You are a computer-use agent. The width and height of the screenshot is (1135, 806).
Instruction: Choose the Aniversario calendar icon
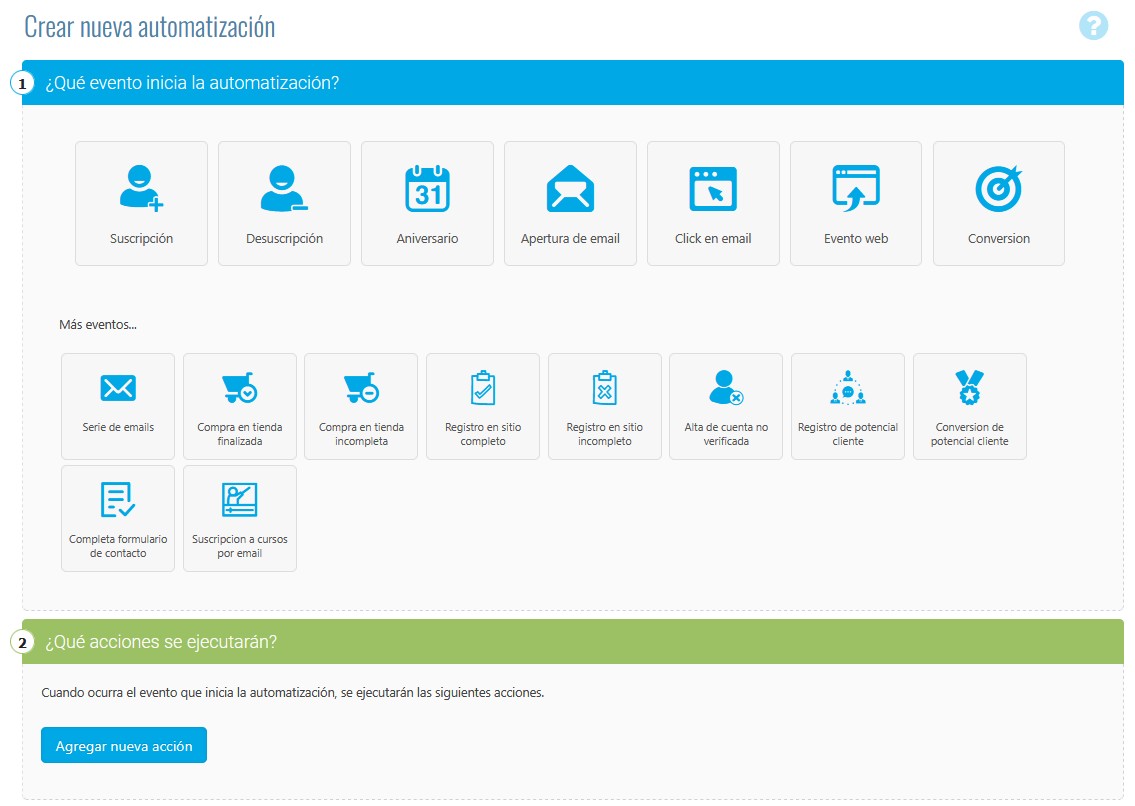[427, 200]
